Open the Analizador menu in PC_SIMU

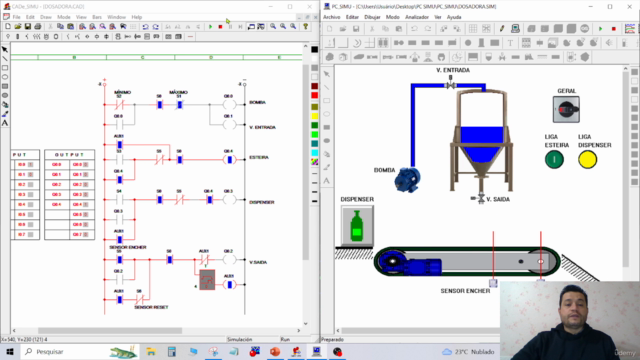[x=417, y=17]
